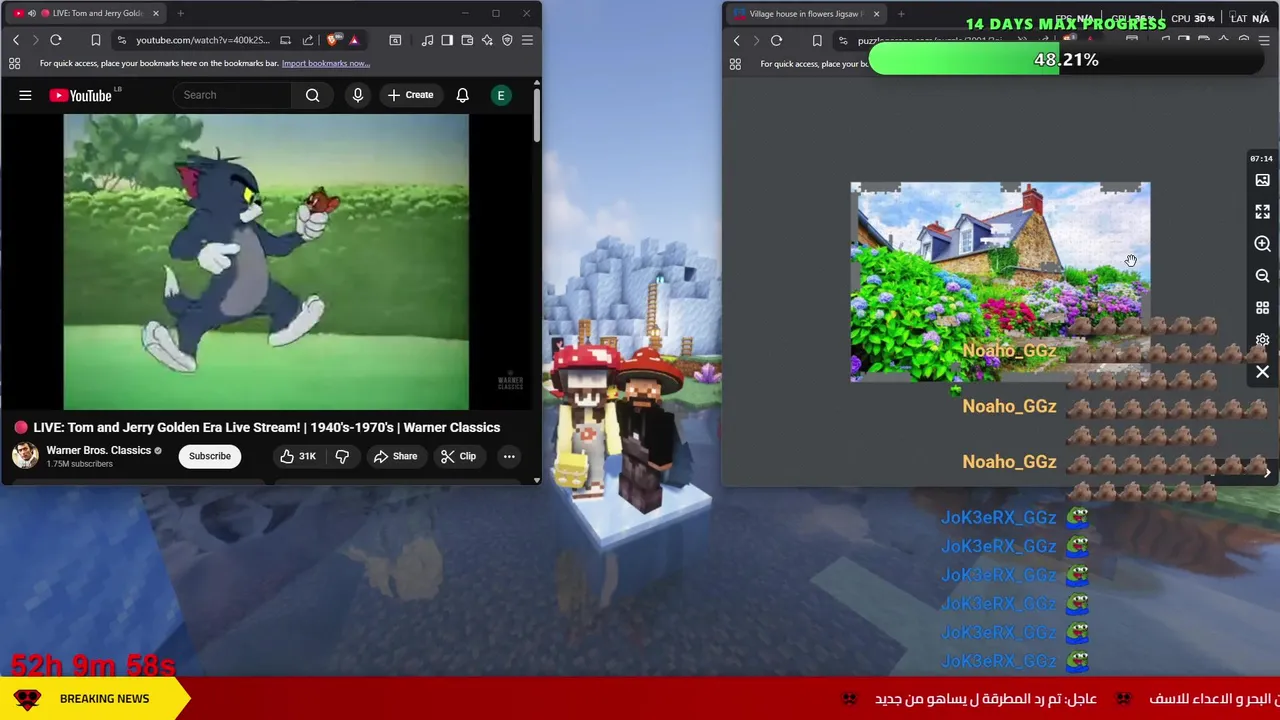Open site settings icon beside youtube.com URL

tap(121, 40)
